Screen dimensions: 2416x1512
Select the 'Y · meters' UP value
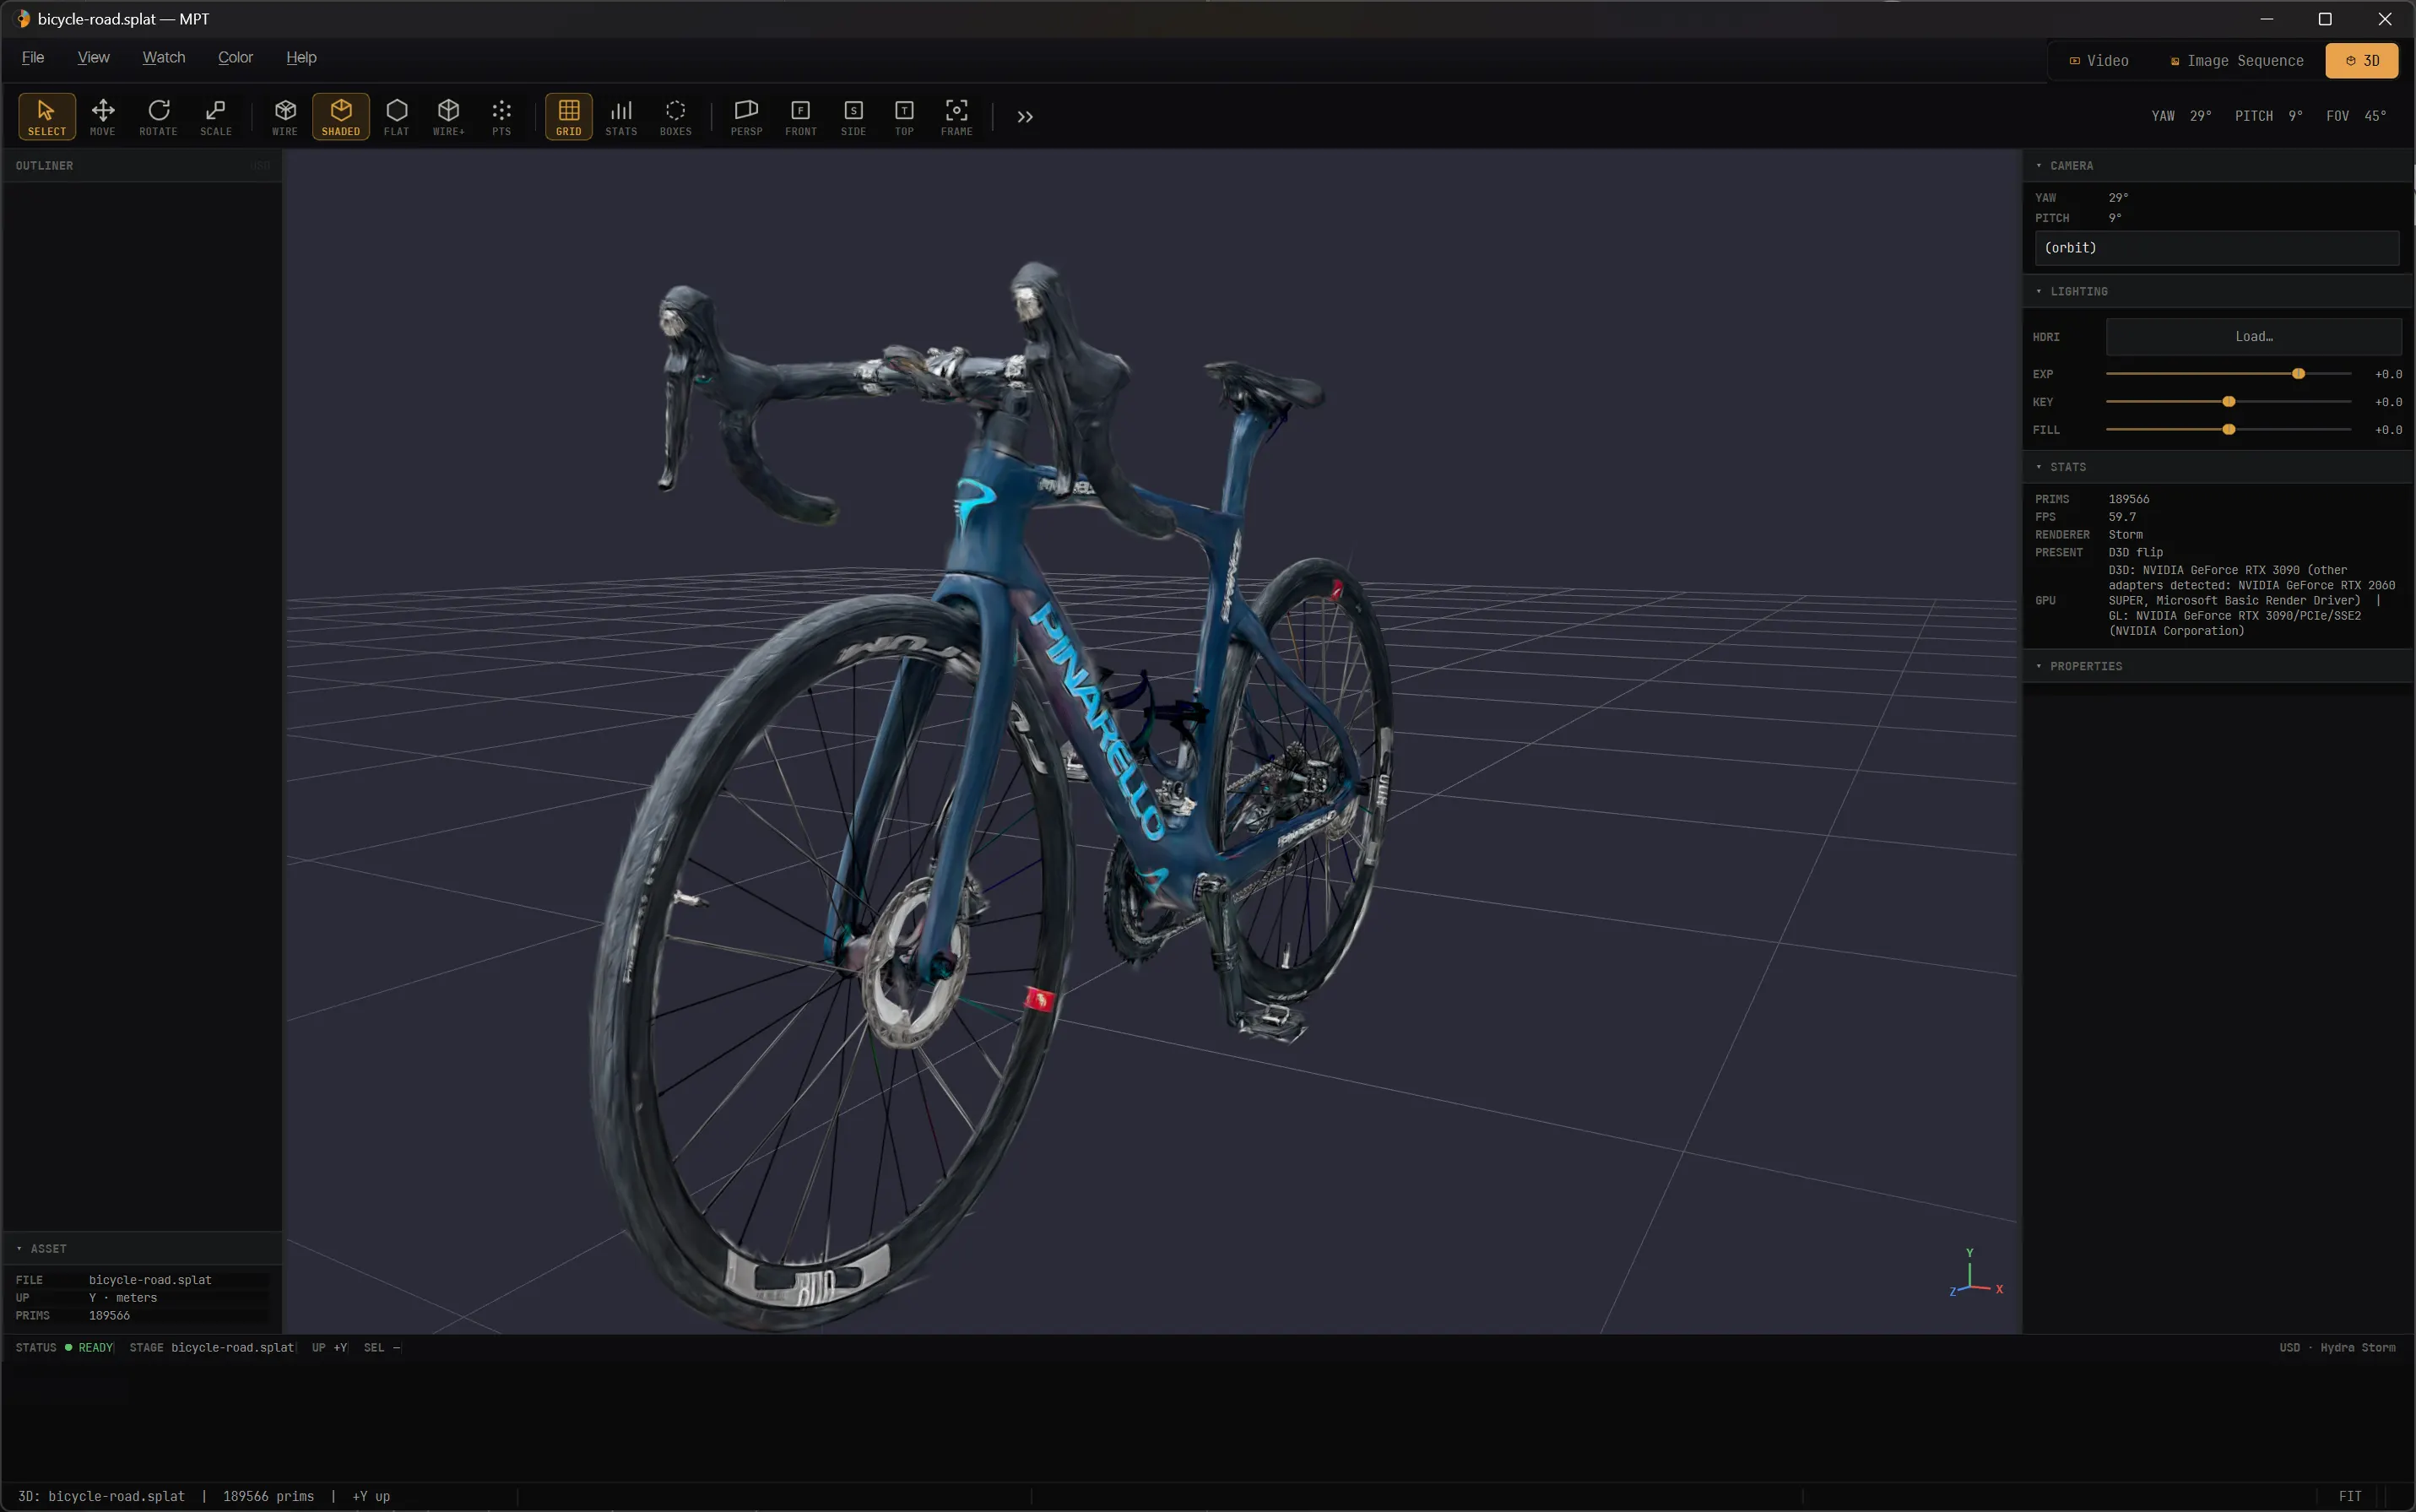pos(123,1298)
